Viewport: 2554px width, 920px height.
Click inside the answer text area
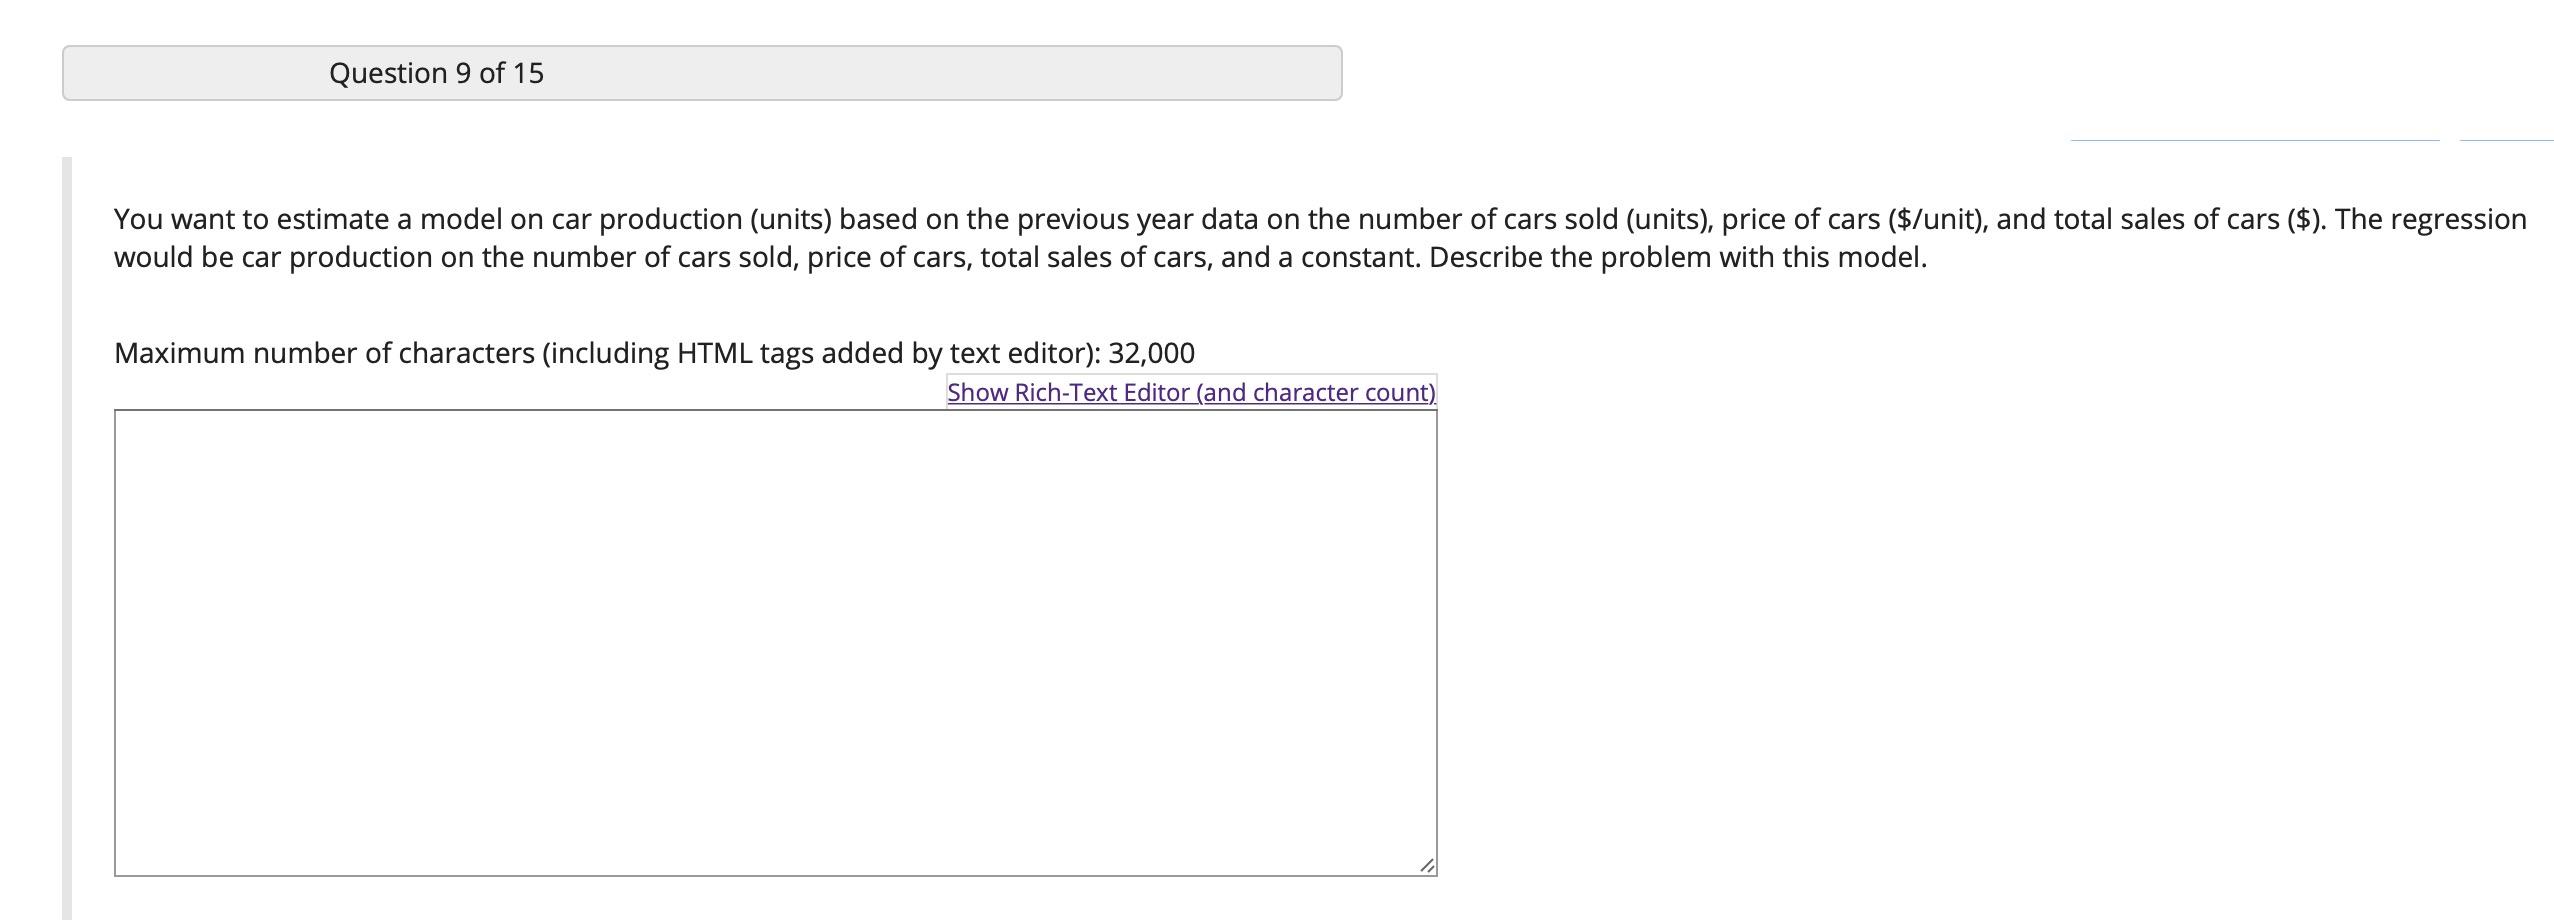[x=775, y=642]
